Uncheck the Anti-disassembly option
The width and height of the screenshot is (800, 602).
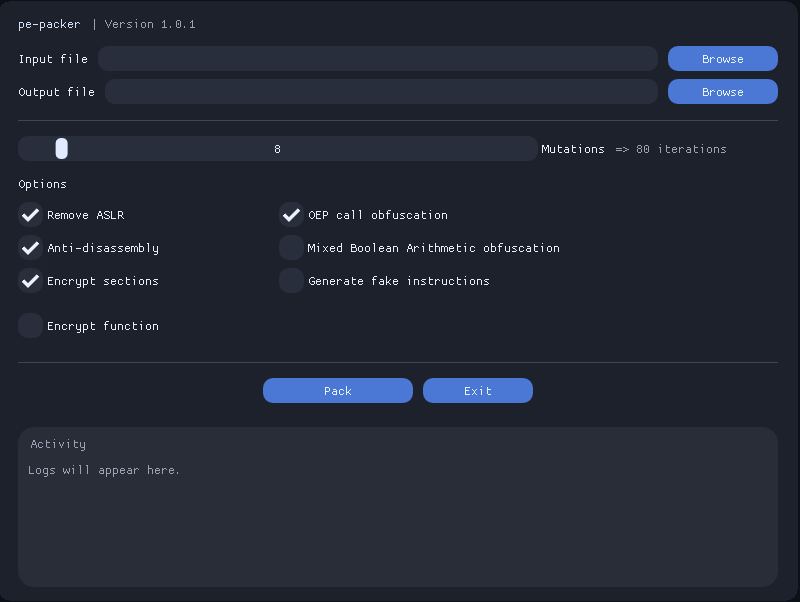[x=31, y=248]
